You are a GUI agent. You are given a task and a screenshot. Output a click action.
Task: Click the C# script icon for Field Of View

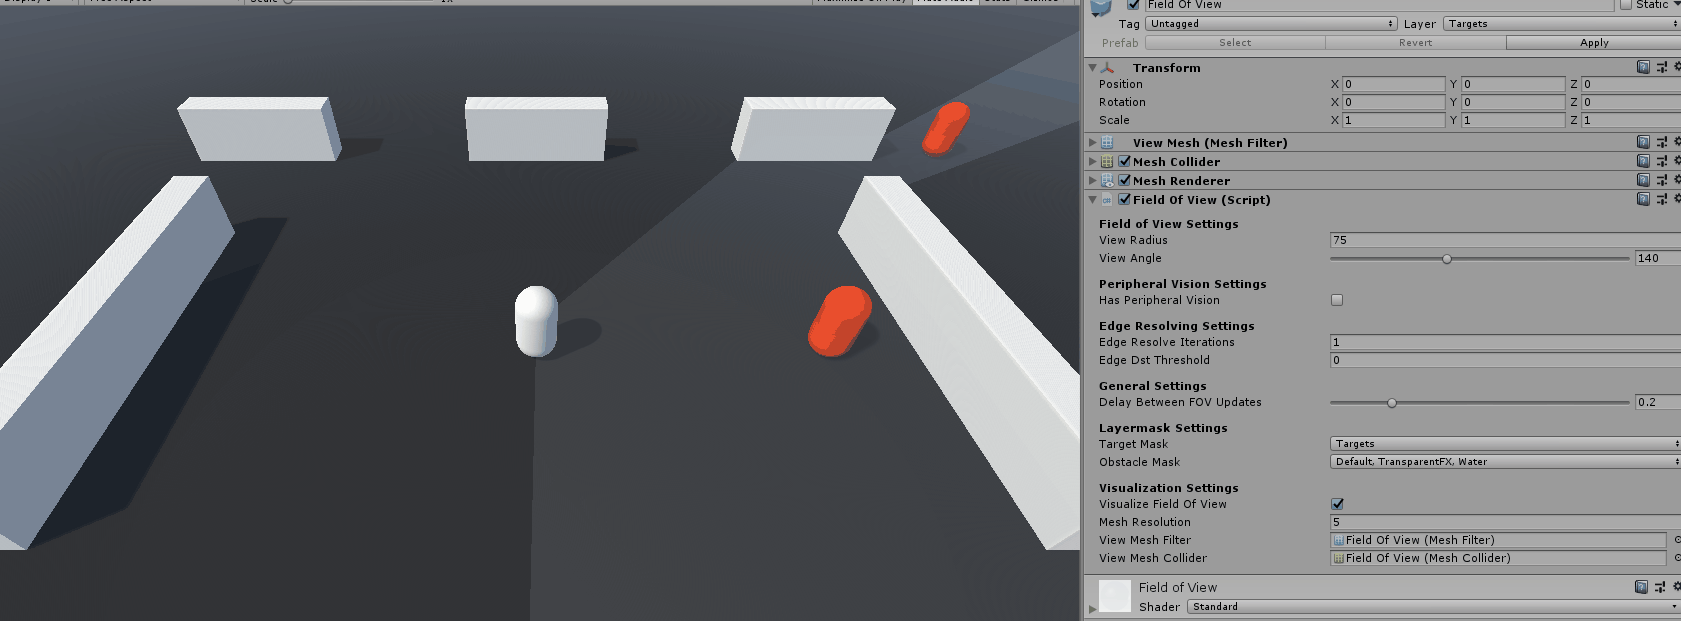coord(1107,200)
